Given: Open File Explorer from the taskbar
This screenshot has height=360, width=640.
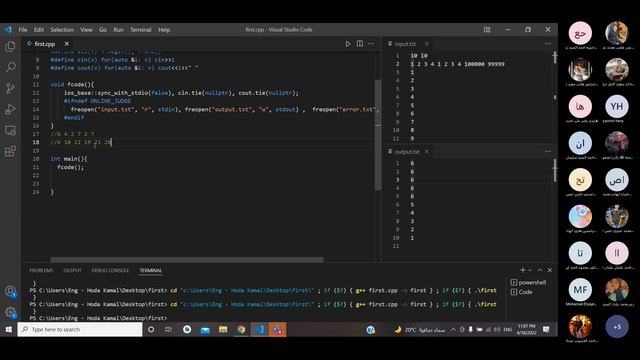Looking at the screenshot, I should click(x=223, y=329).
